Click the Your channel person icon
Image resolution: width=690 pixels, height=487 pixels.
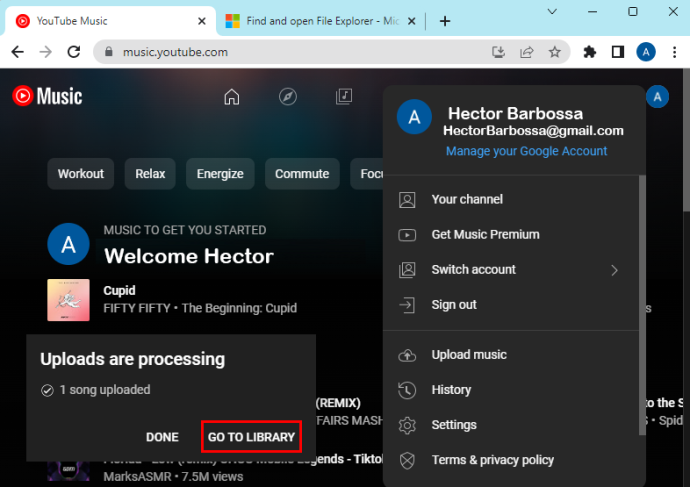407,200
